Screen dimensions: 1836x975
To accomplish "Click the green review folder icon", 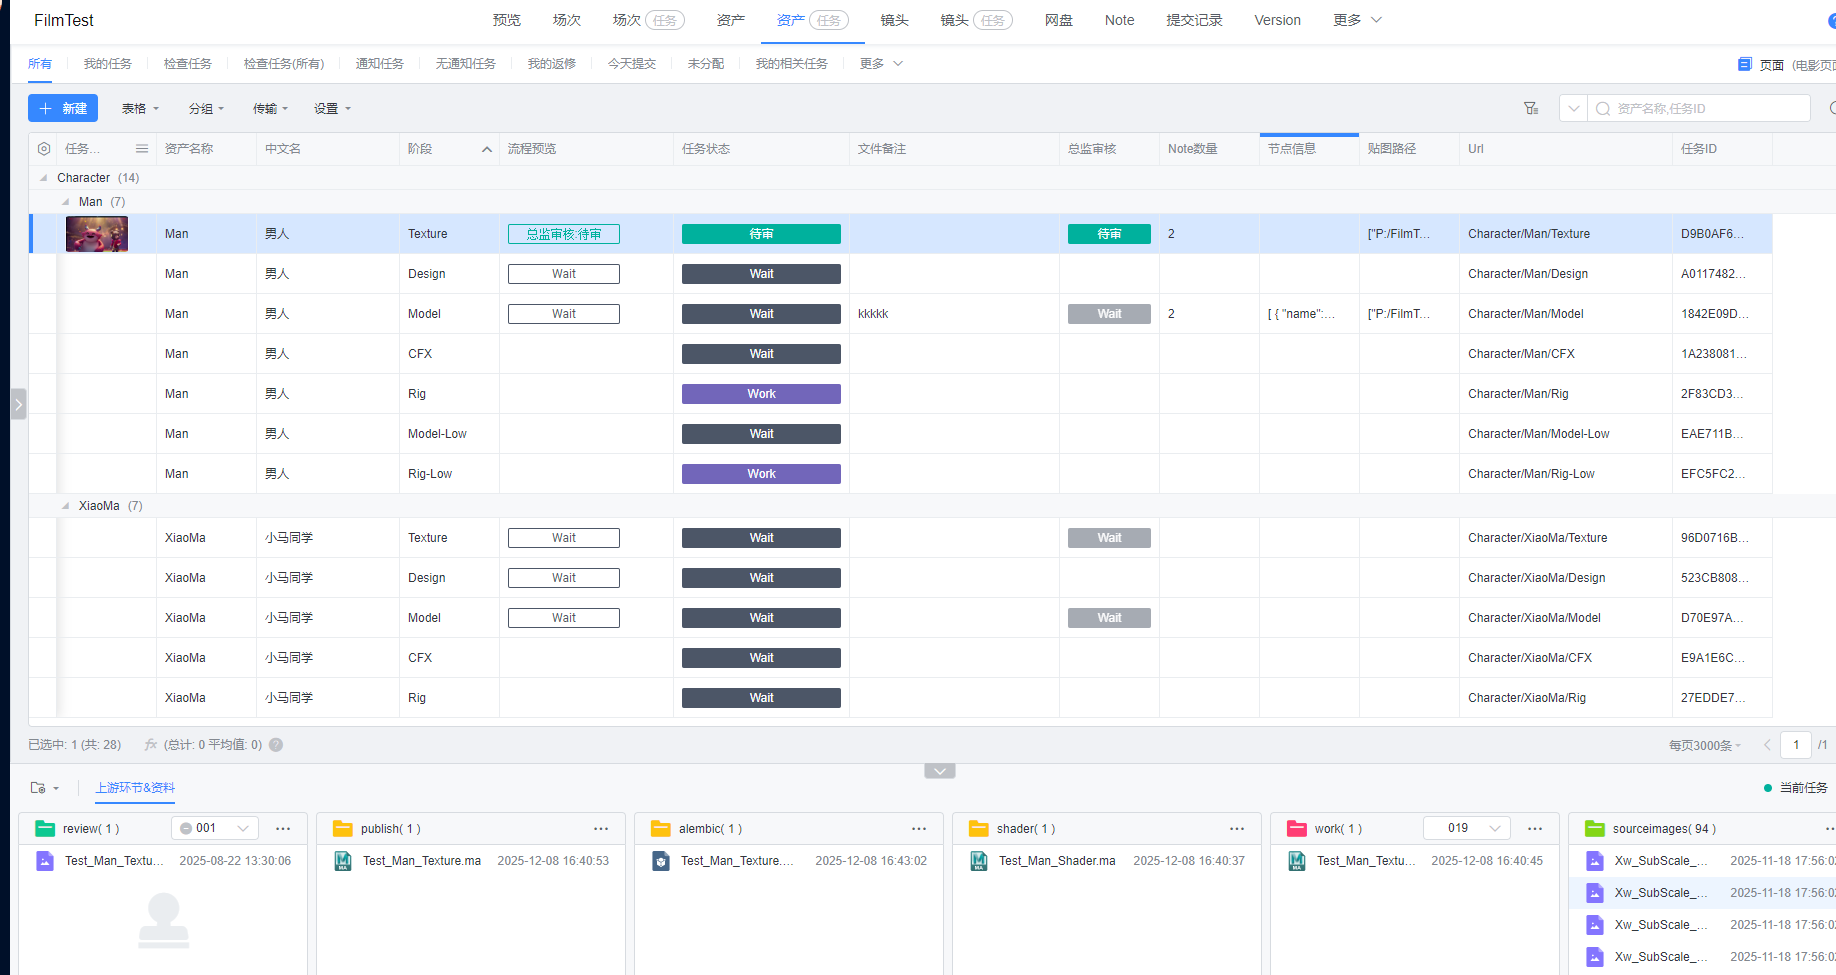I will tap(45, 828).
